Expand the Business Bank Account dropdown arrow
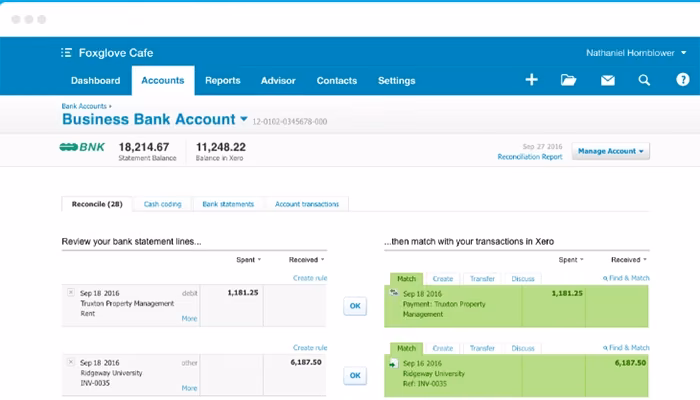Viewport: 700px width, 400px height. coord(244,119)
